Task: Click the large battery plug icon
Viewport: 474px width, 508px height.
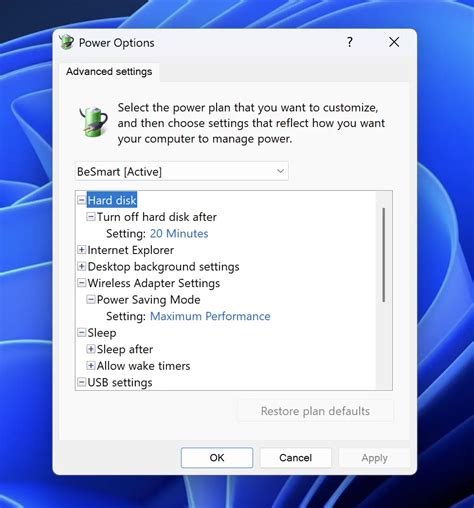Action: pyautogui.click(x=94, y=122)
